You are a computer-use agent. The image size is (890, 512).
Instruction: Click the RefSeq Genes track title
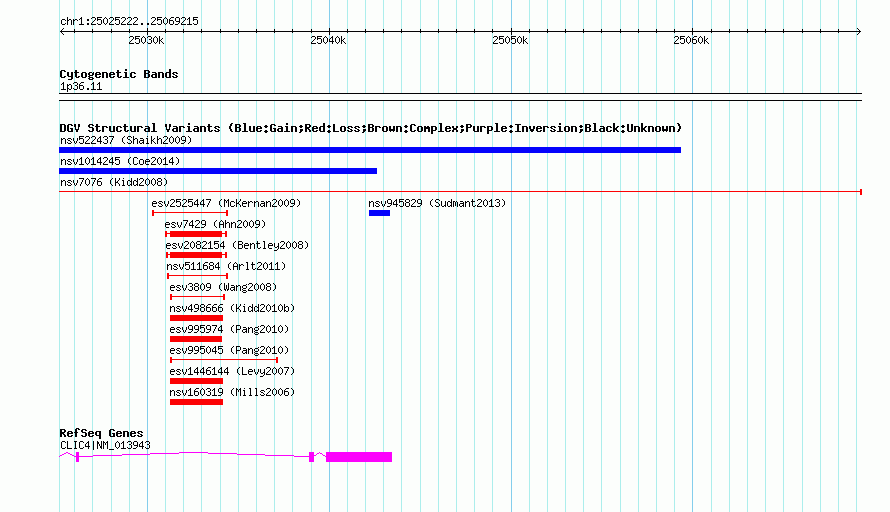[102, 433]
